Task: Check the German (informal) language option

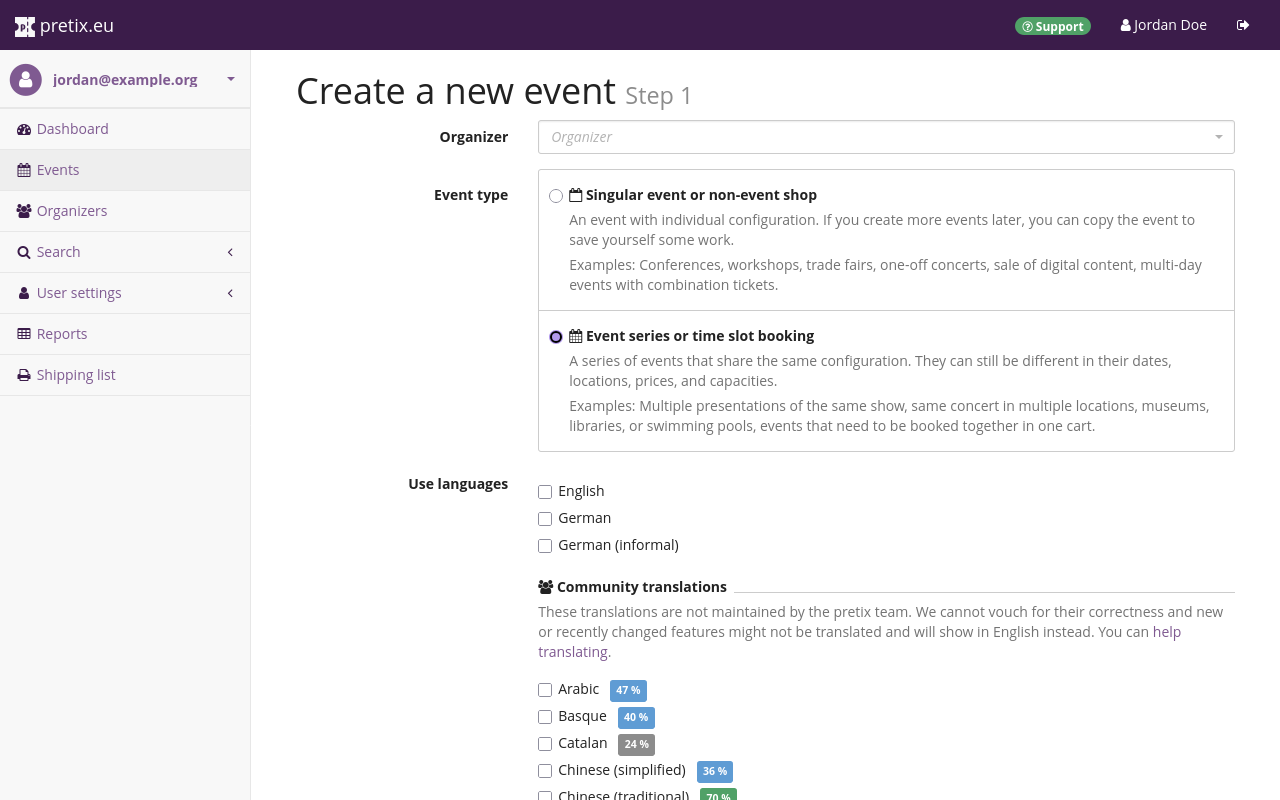Action: coord(545,546)
